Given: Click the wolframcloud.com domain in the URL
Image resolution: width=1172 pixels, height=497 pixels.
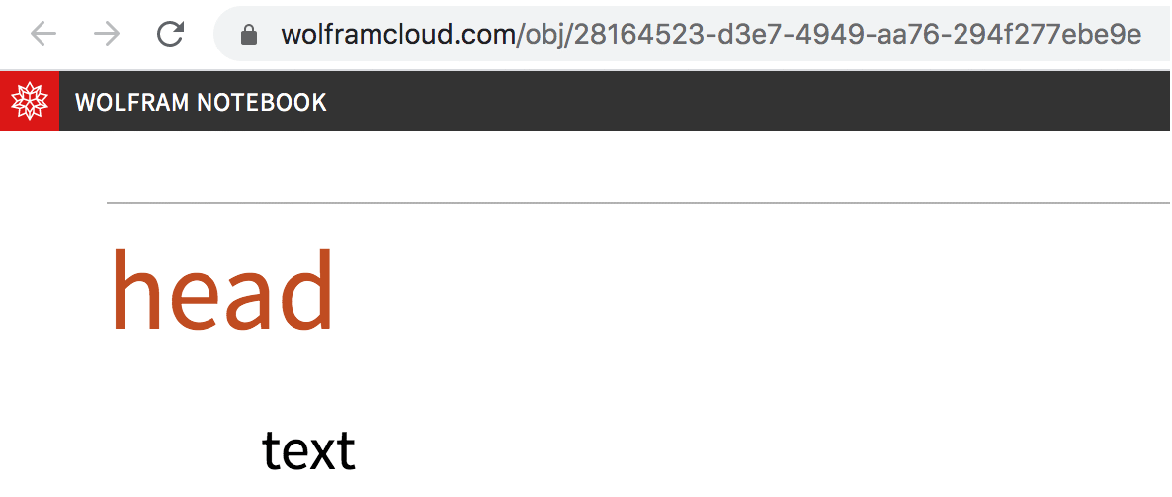Looking at the screenshot, I should (x=398, y=35).
